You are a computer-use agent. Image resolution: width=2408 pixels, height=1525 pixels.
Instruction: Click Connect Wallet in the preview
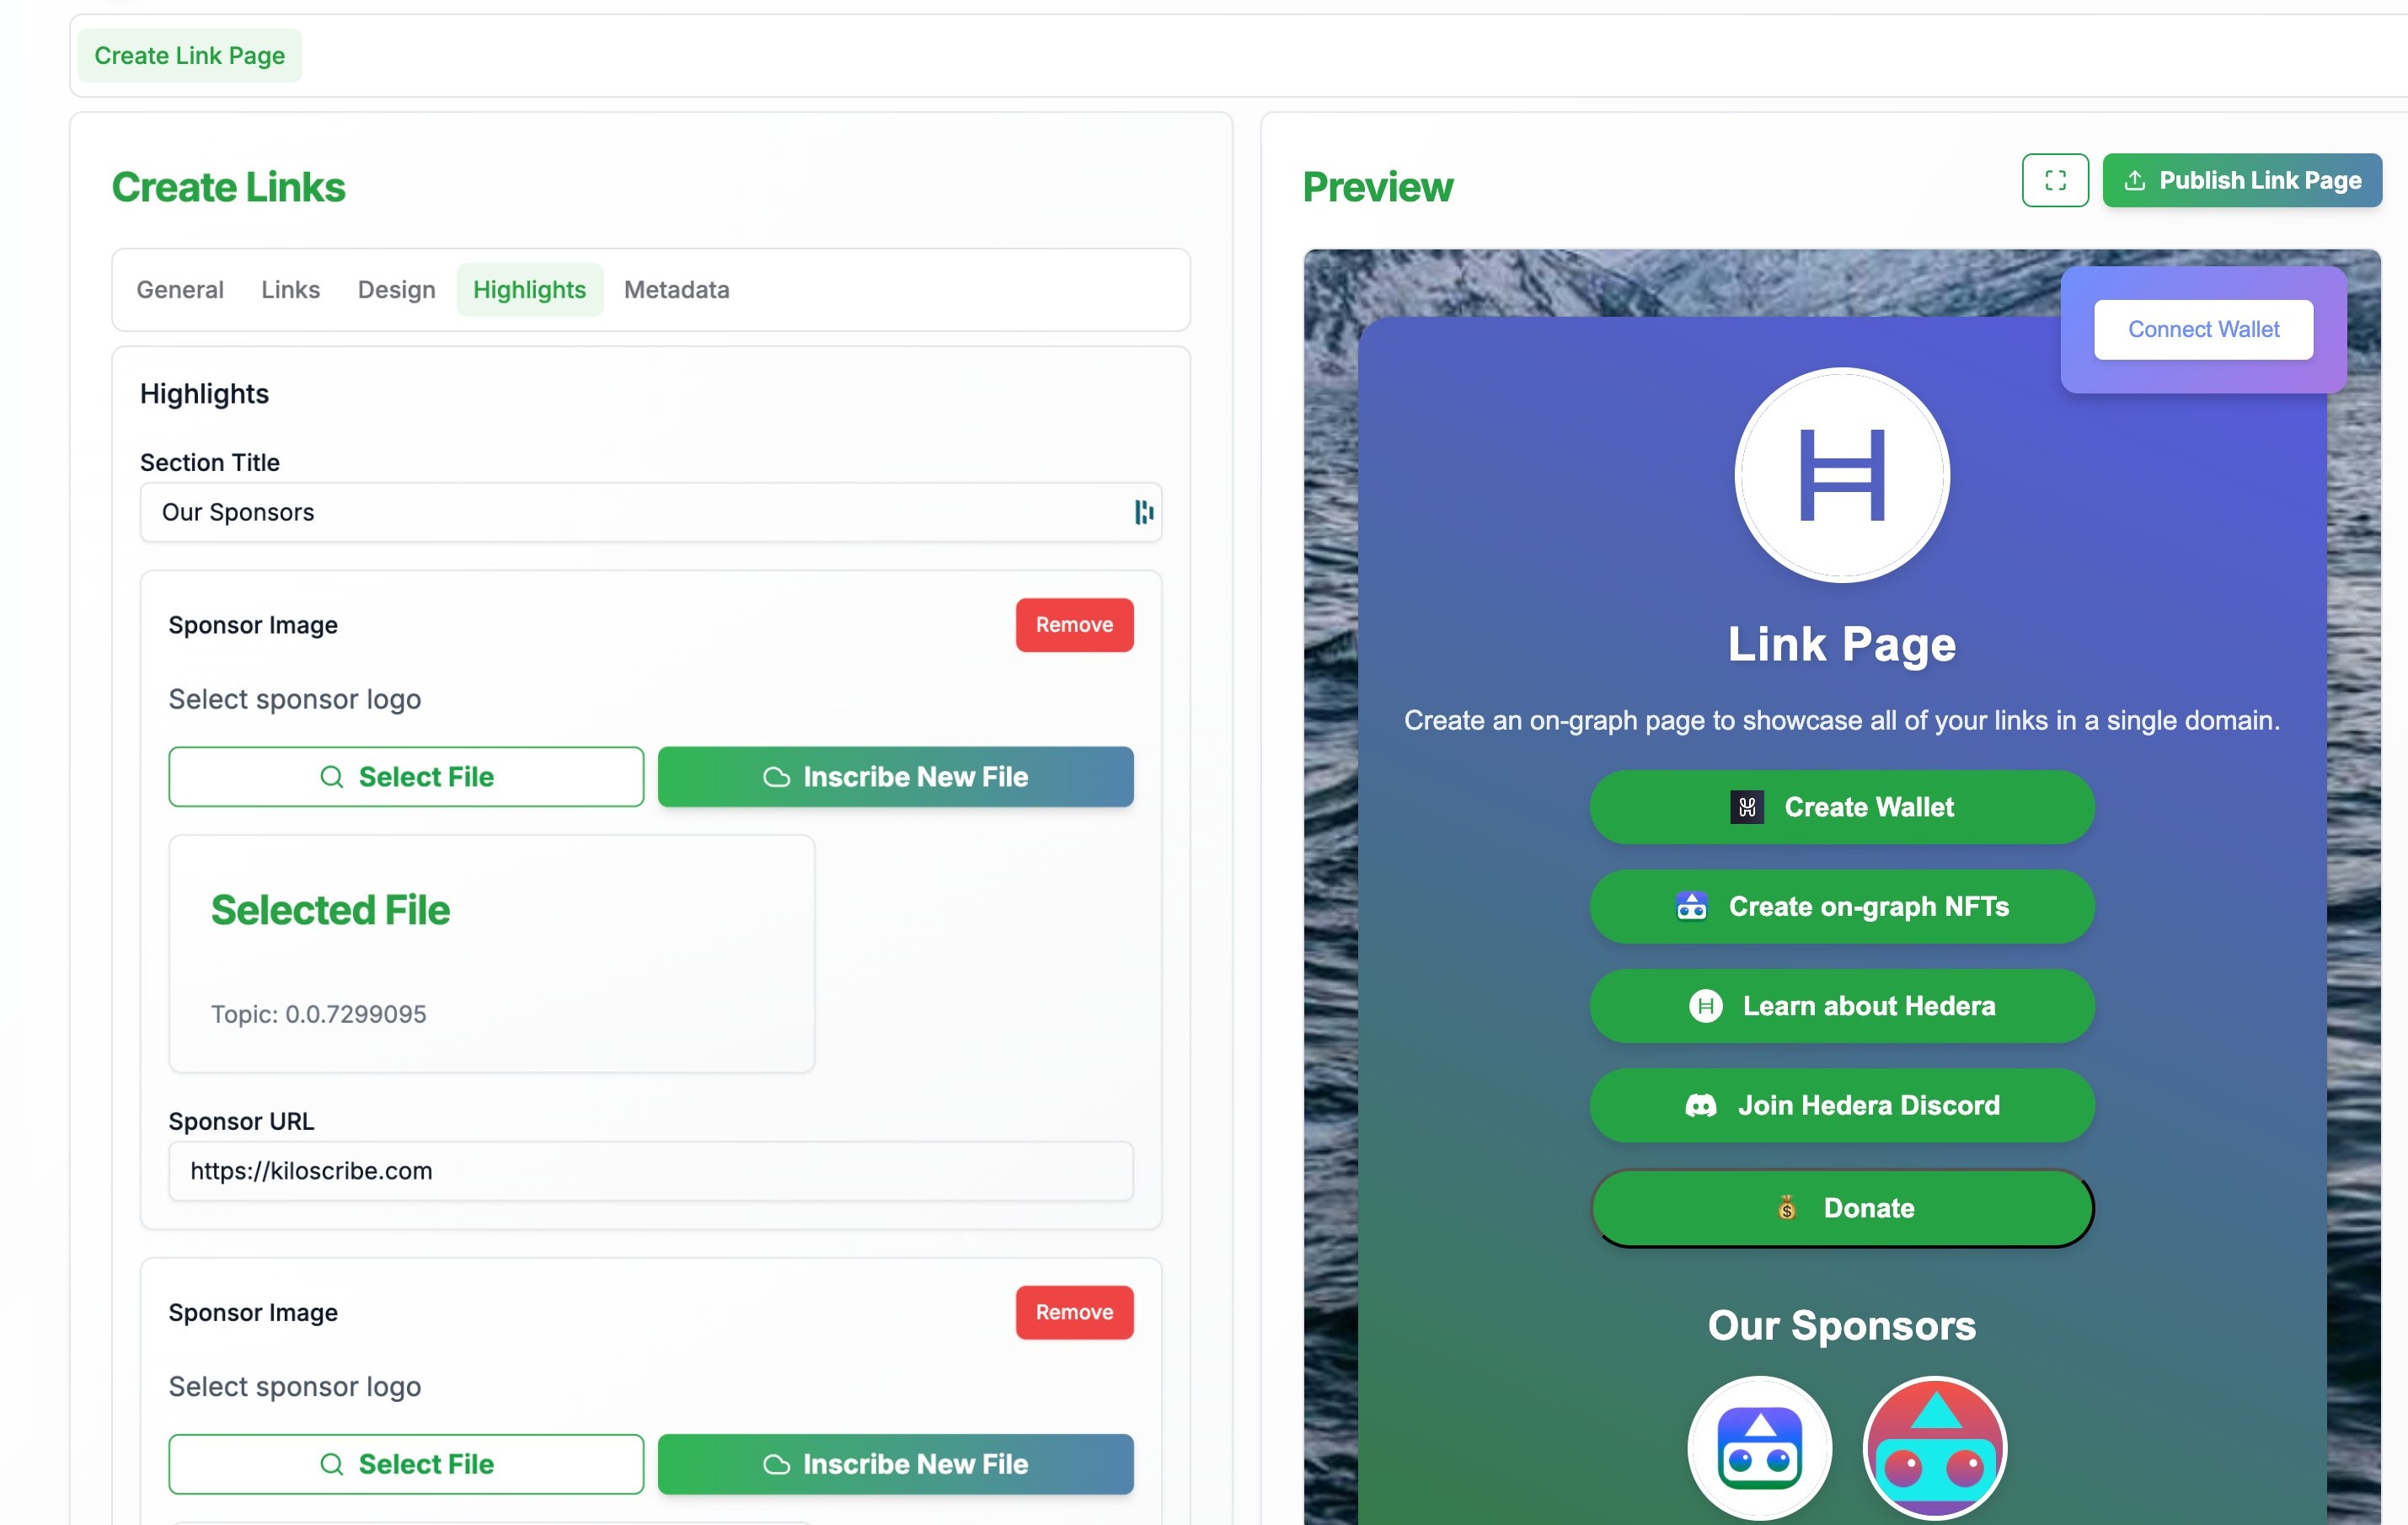tap(2203, 329)
